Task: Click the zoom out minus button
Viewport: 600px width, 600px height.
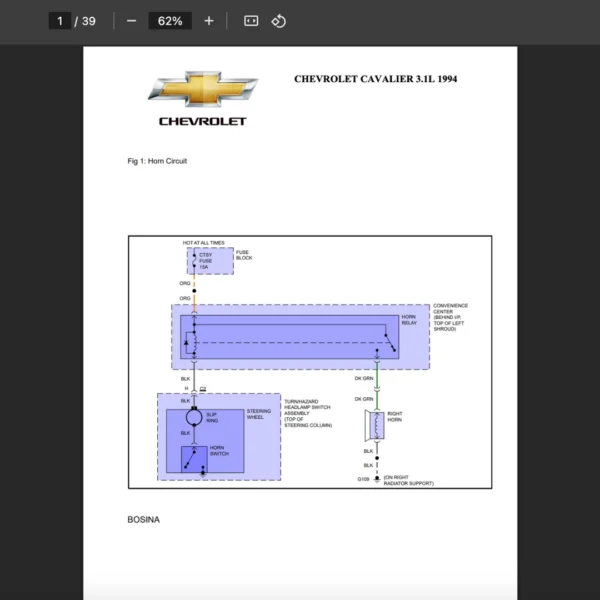Action: coord(131,21)
